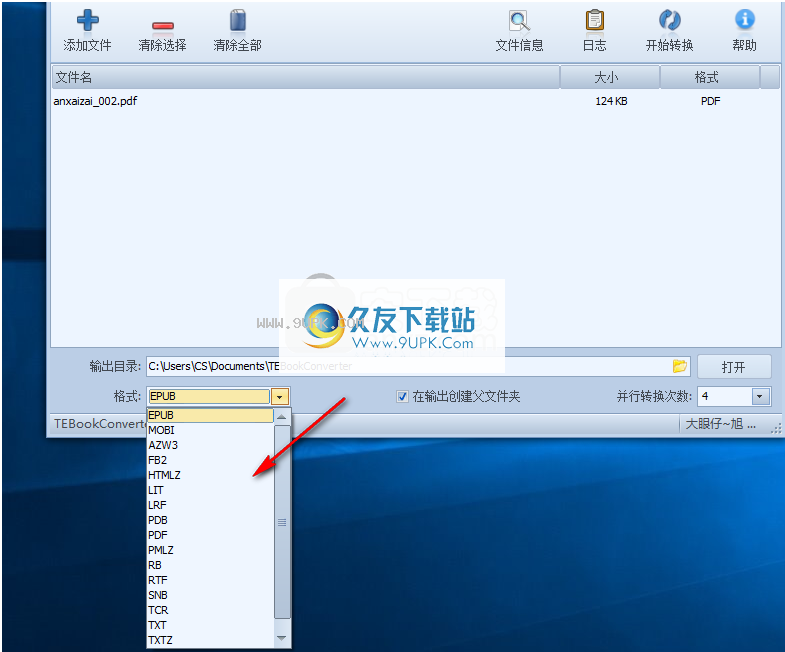Select file anxaizai_002.pdf in the list
Viewport: 785px width, 652px height.
(x=95, y=101)
